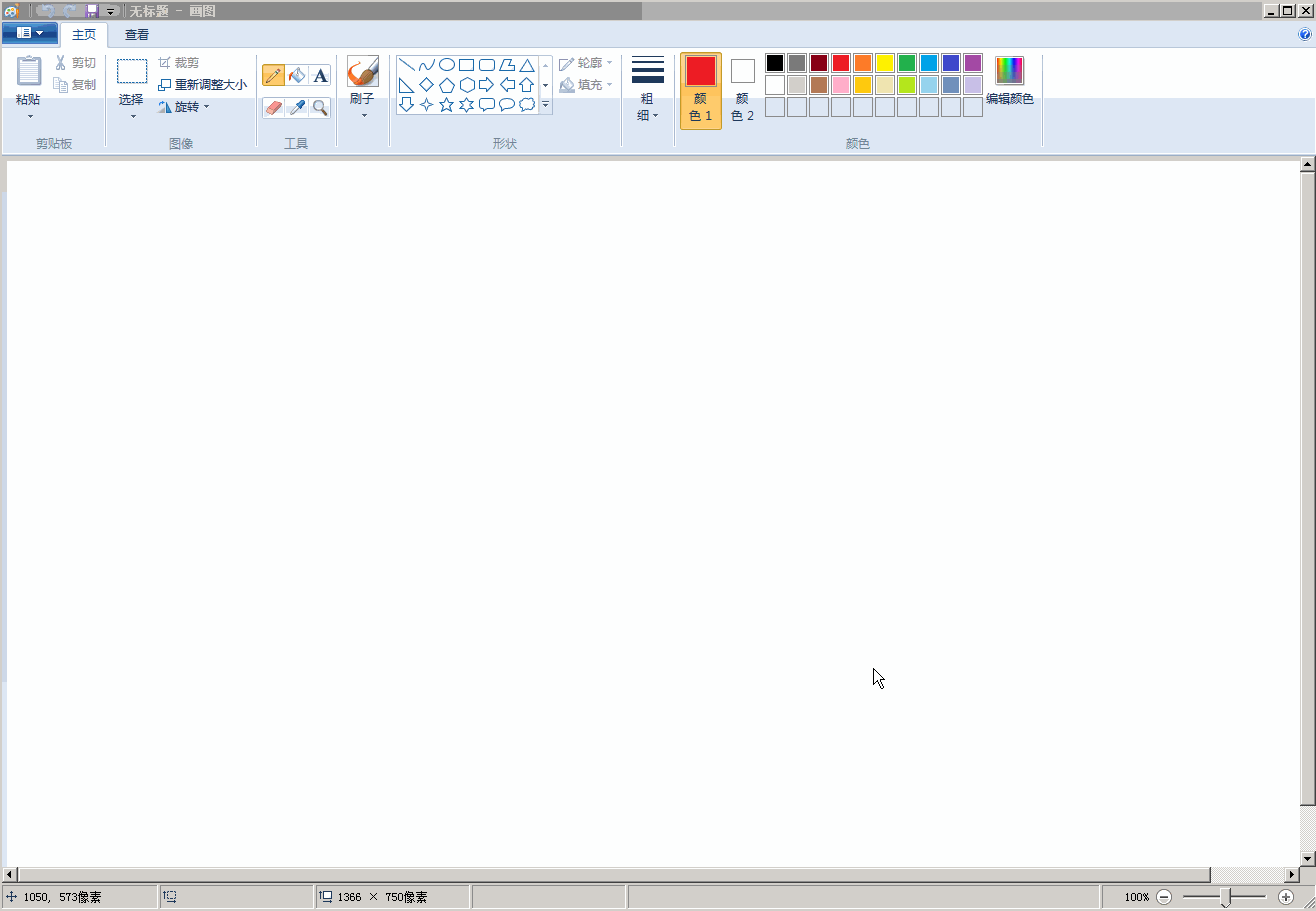The height and width of the screenshot is (911, 1316).
Task: Choose the Cloud callout shape
Action: tap(527, 104)
